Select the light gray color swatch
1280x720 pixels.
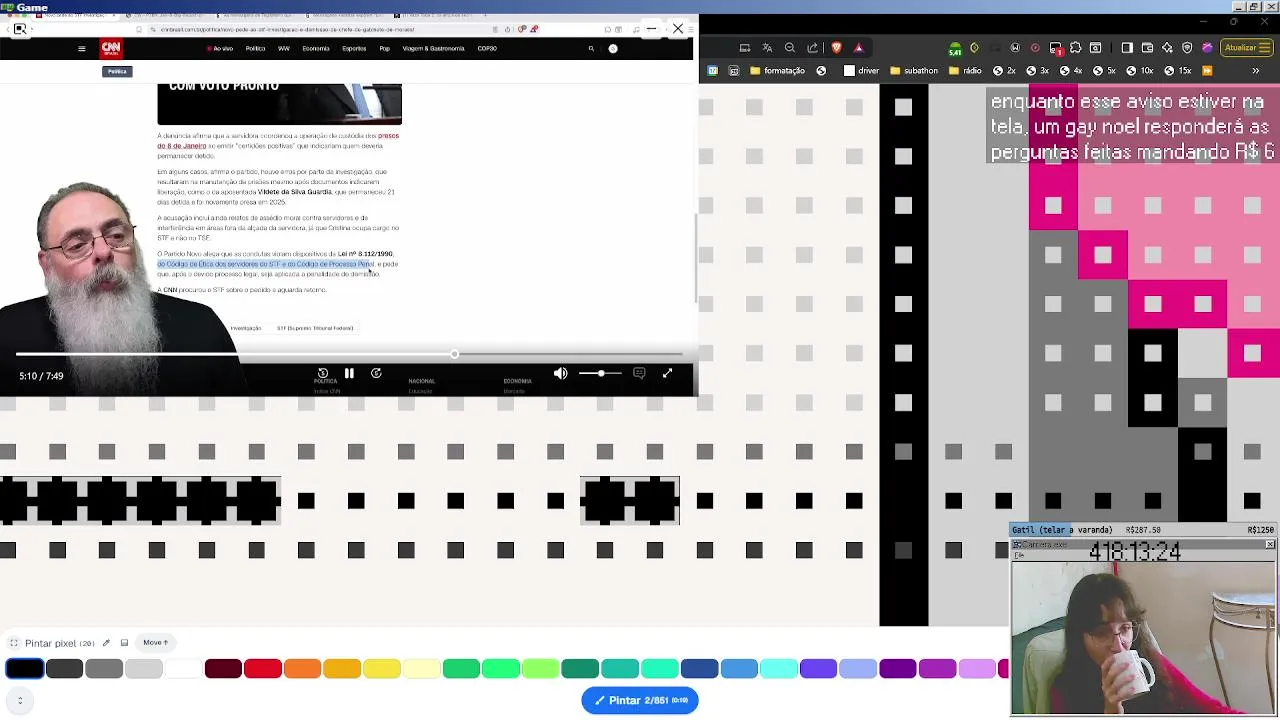(x=144, y=669)
